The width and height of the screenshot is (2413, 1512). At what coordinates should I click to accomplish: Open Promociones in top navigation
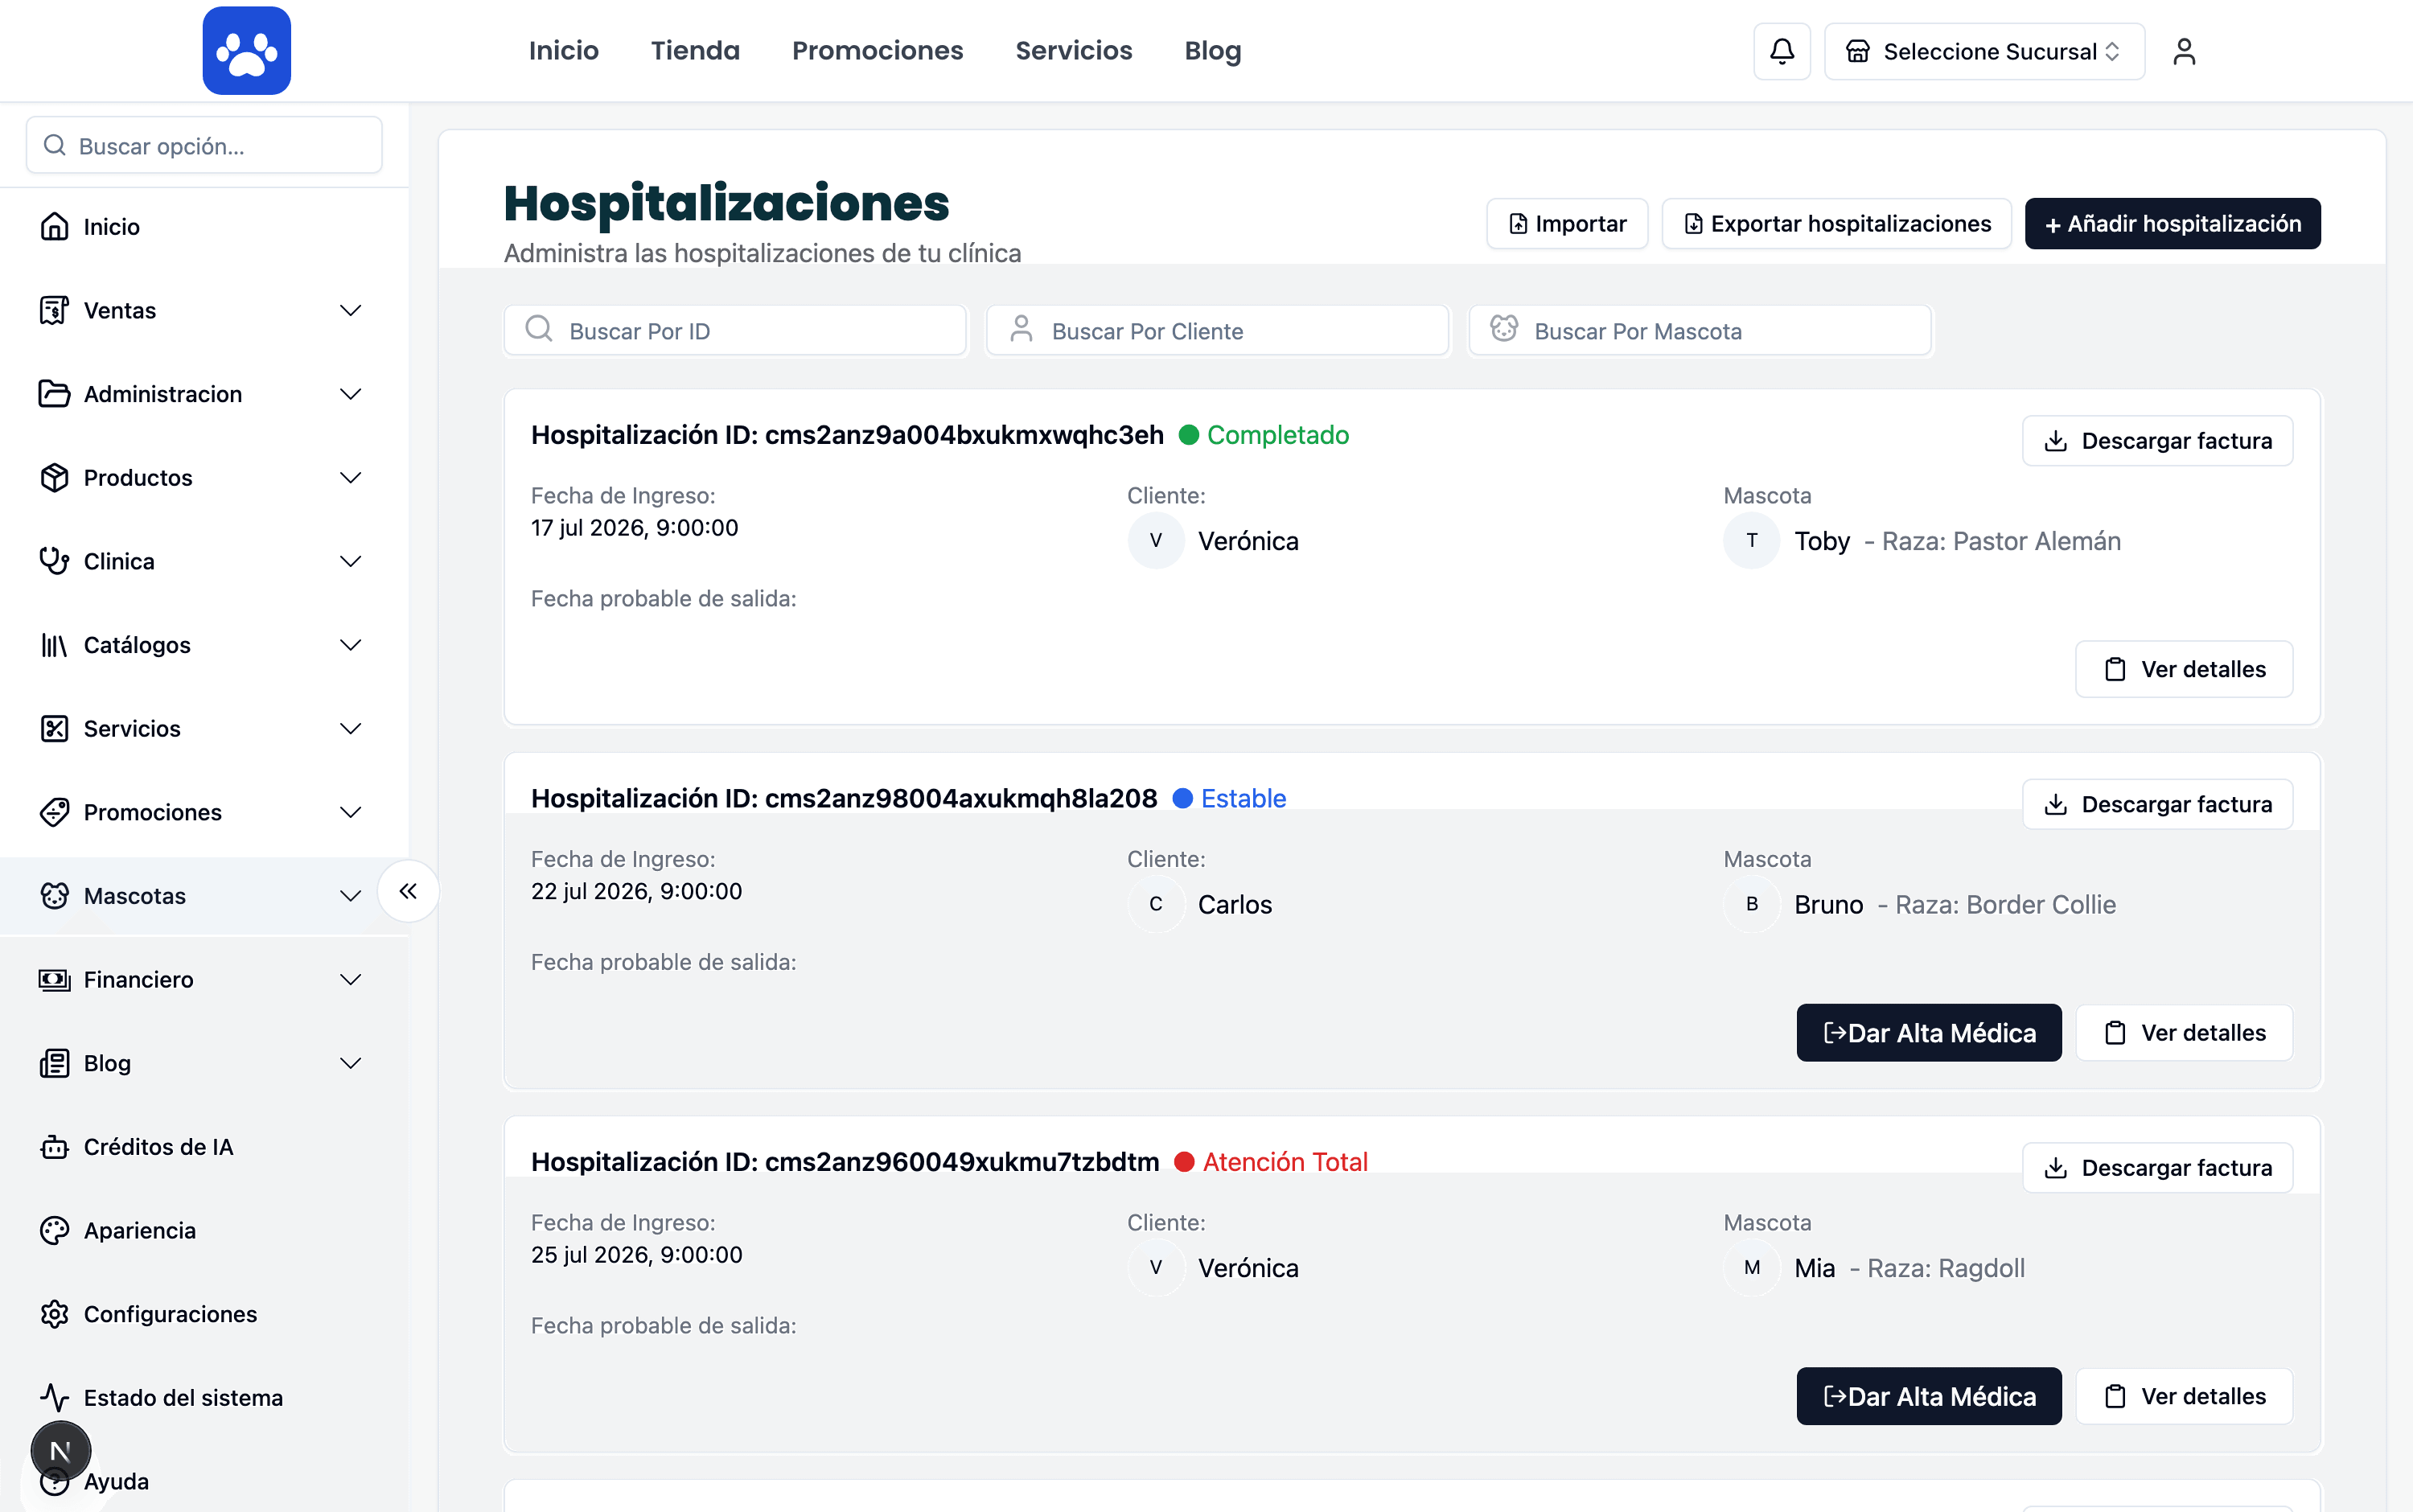[877, 51]
